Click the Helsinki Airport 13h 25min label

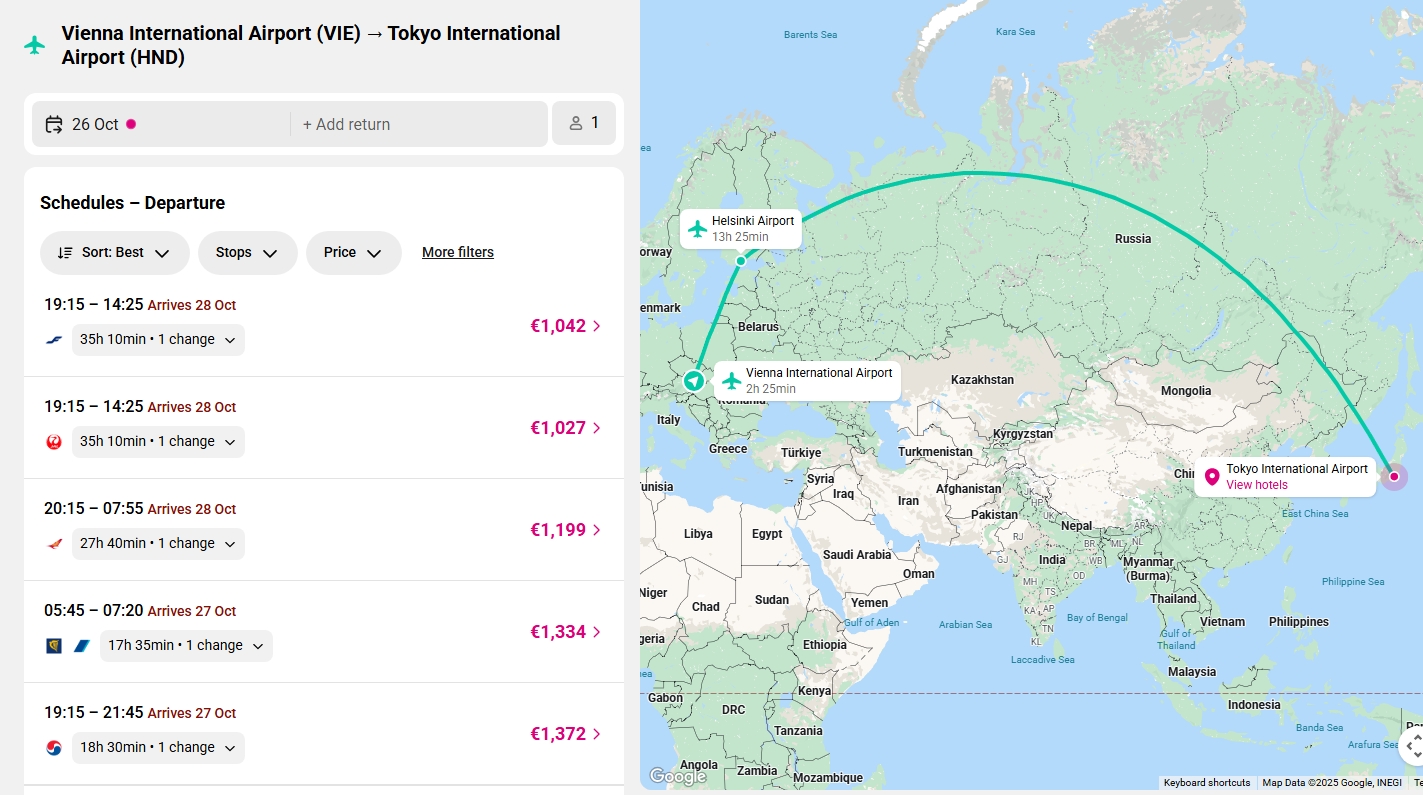pos(740,229)
